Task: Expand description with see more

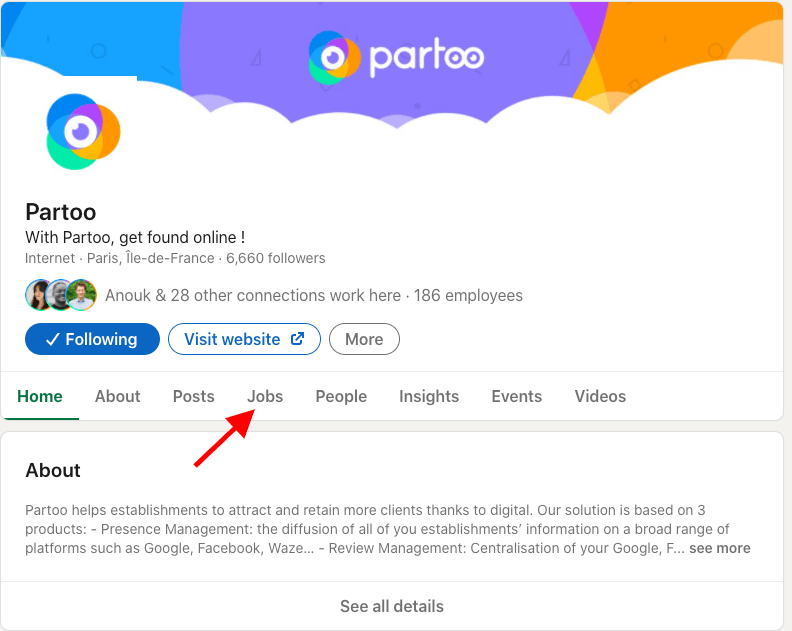Action: [x=720, y=548]
